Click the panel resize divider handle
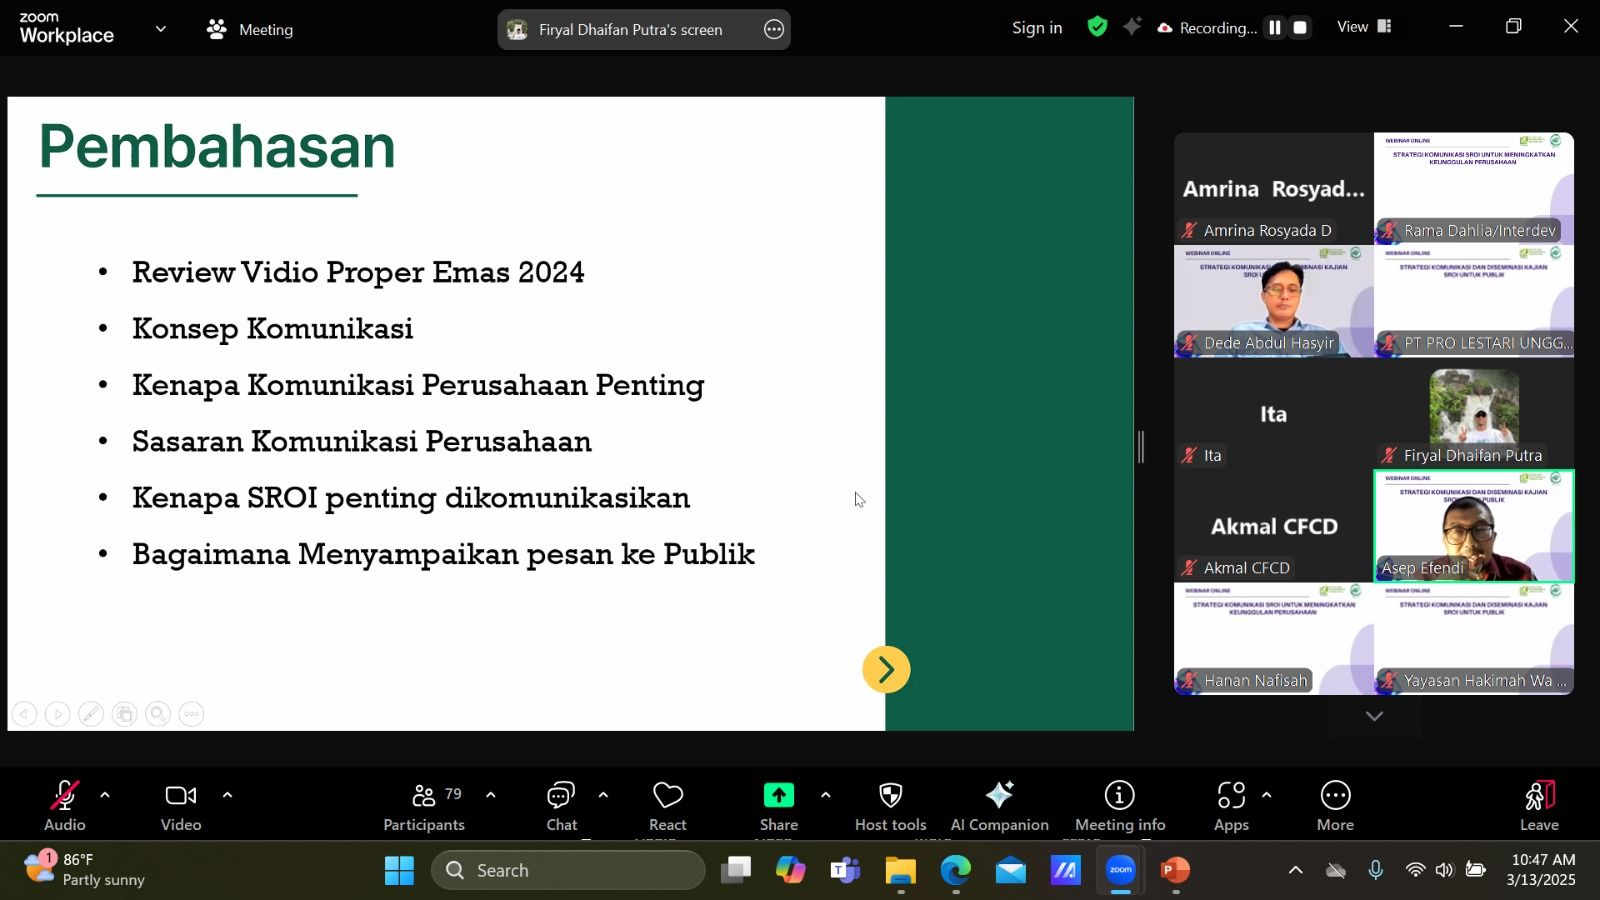The width and height of the screenshot is (1600, 900). point(1141,447)
